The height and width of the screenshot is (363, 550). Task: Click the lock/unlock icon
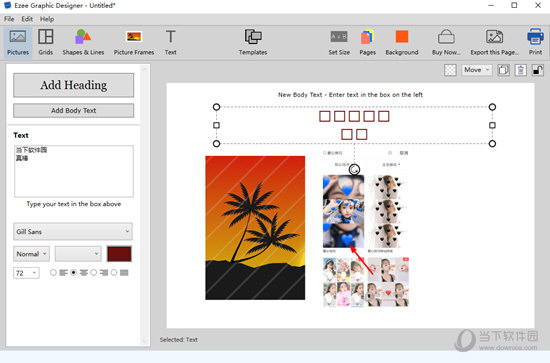[537, 70]
